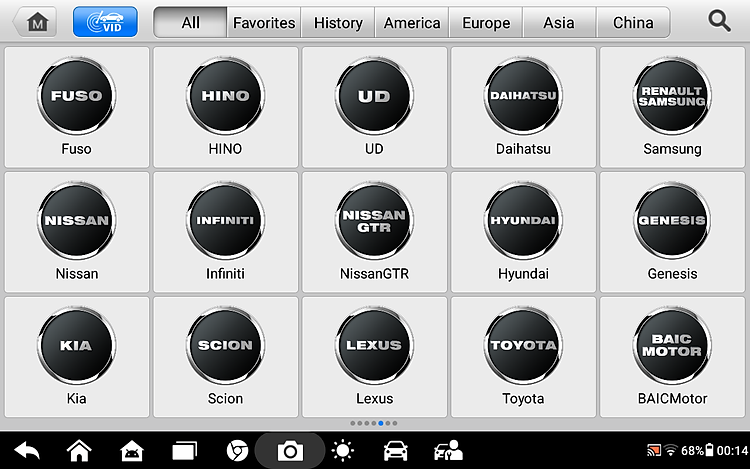The image size is (750, 469).
Task: Select the Renault Samsung brand
Action: click(672, 107)
